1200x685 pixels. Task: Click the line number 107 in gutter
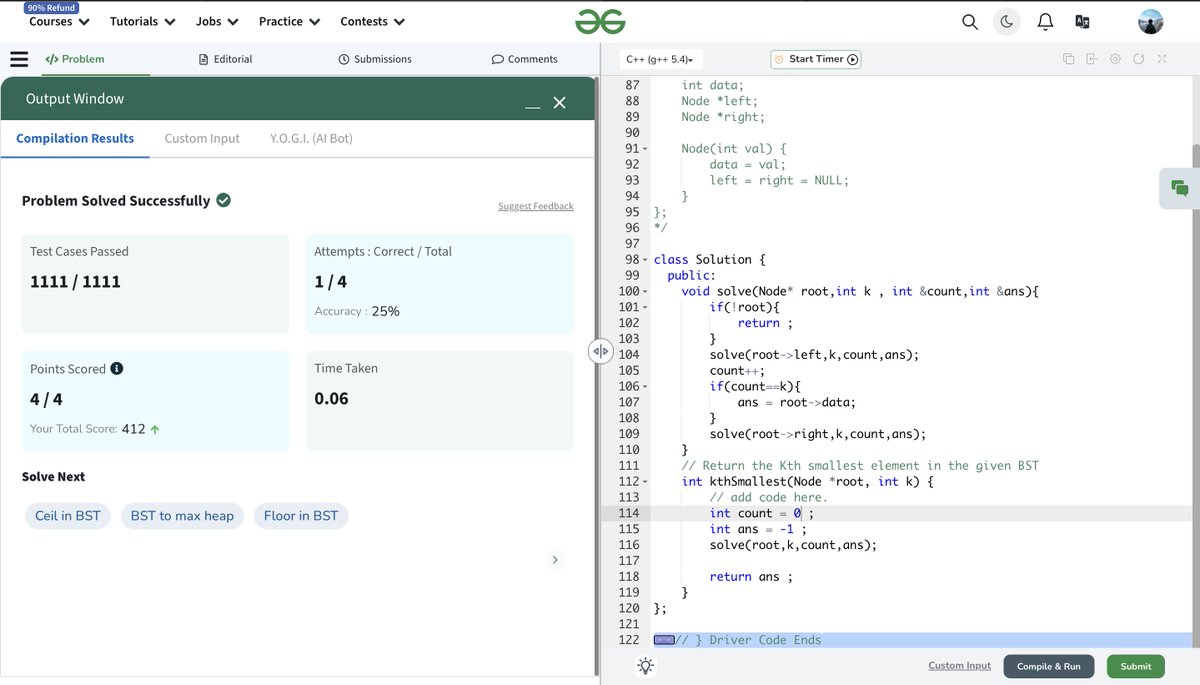[629, 402]
